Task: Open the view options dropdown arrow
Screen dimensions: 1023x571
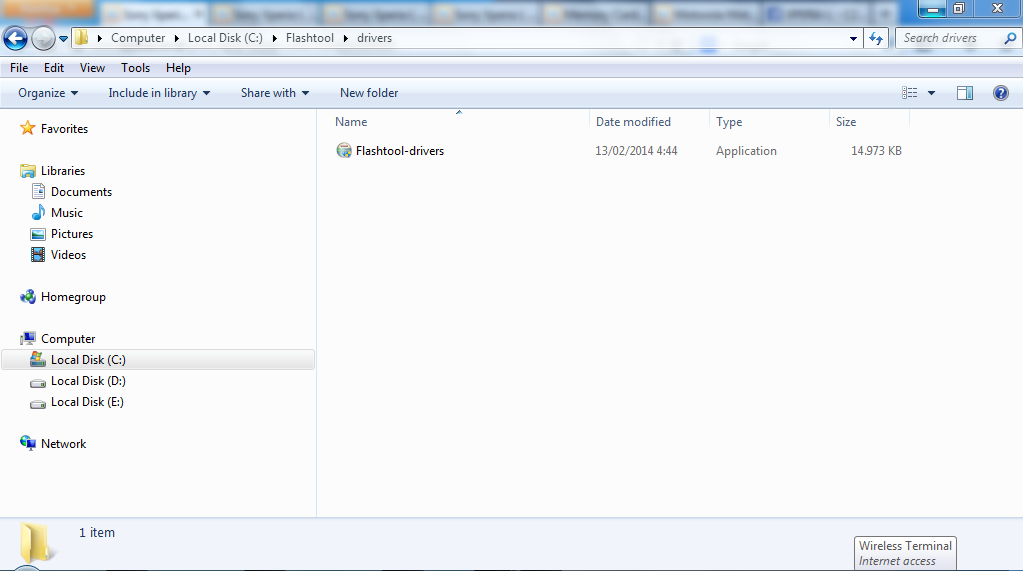Action: [x=932, y=93]
